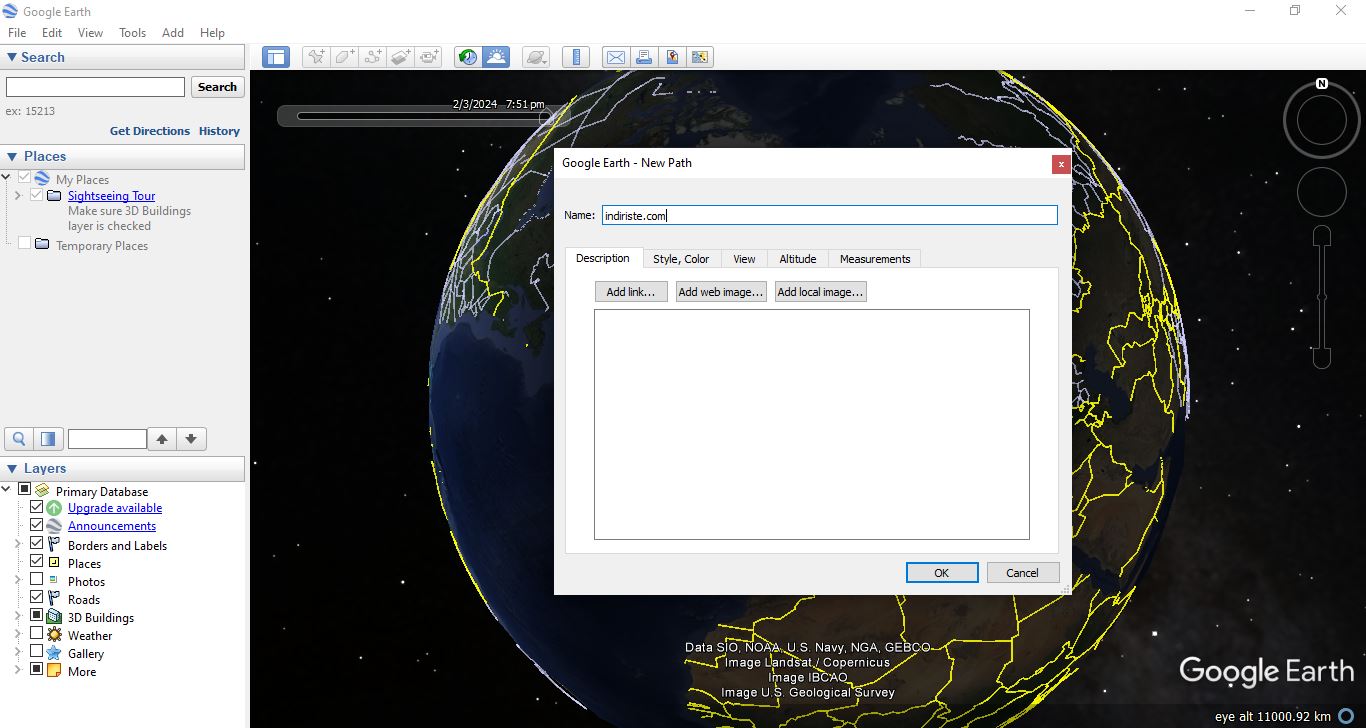This screenshot has height=728, width=1366.
Task: Click the Name field in New Path dialog
Action: tap(829, 215)
